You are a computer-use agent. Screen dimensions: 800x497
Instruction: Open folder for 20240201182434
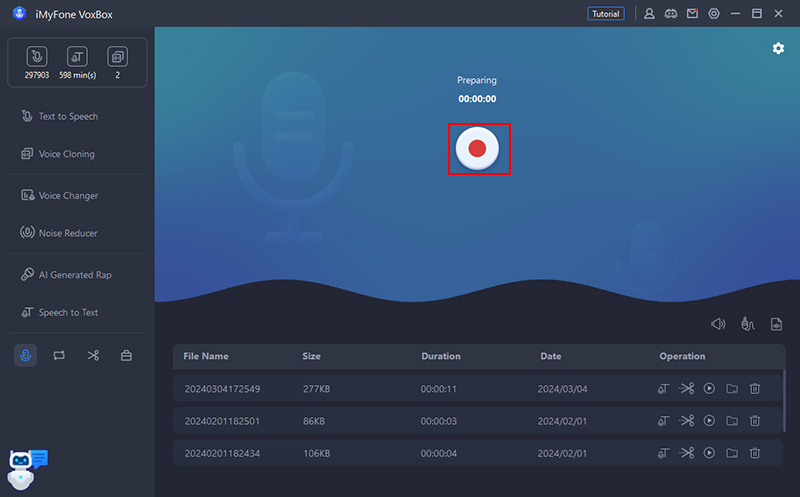(x=732, y=453)
